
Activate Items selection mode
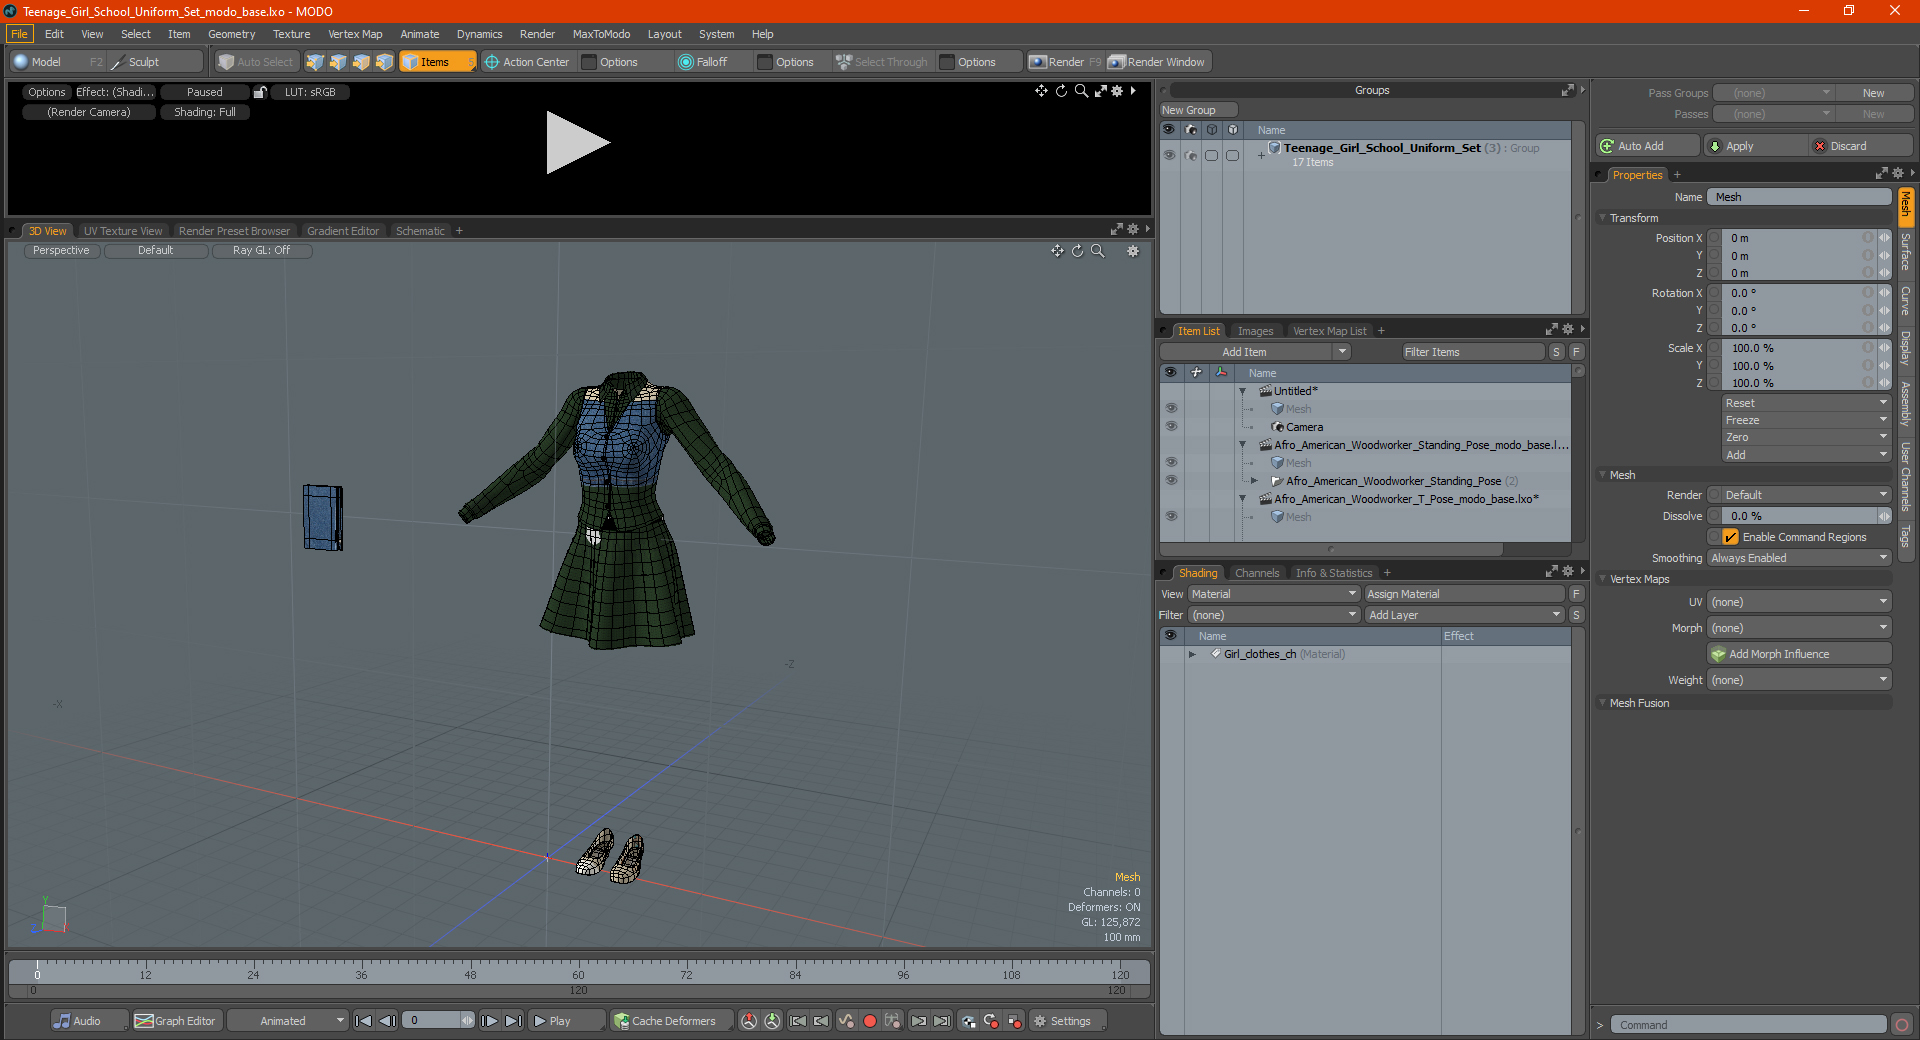coord(437,62)
